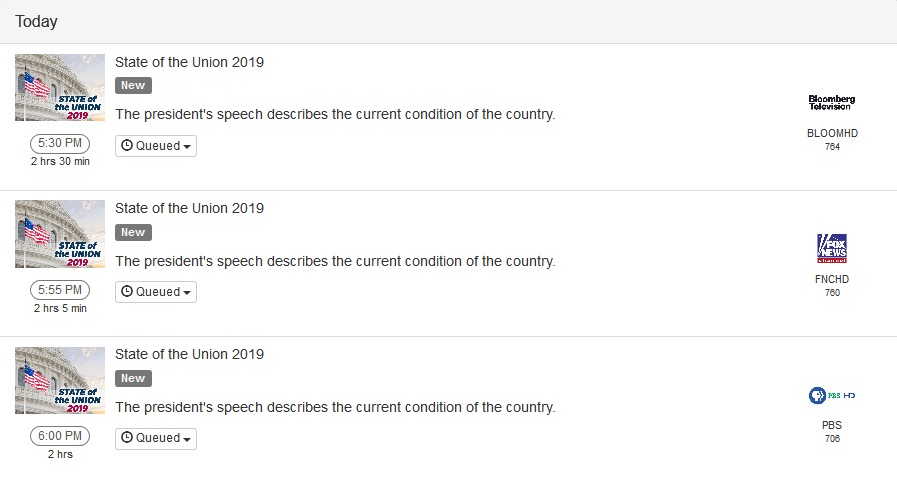The image size is (897, 480).
Task: Click the Fox News channel logo
Action: click(832, 248)
